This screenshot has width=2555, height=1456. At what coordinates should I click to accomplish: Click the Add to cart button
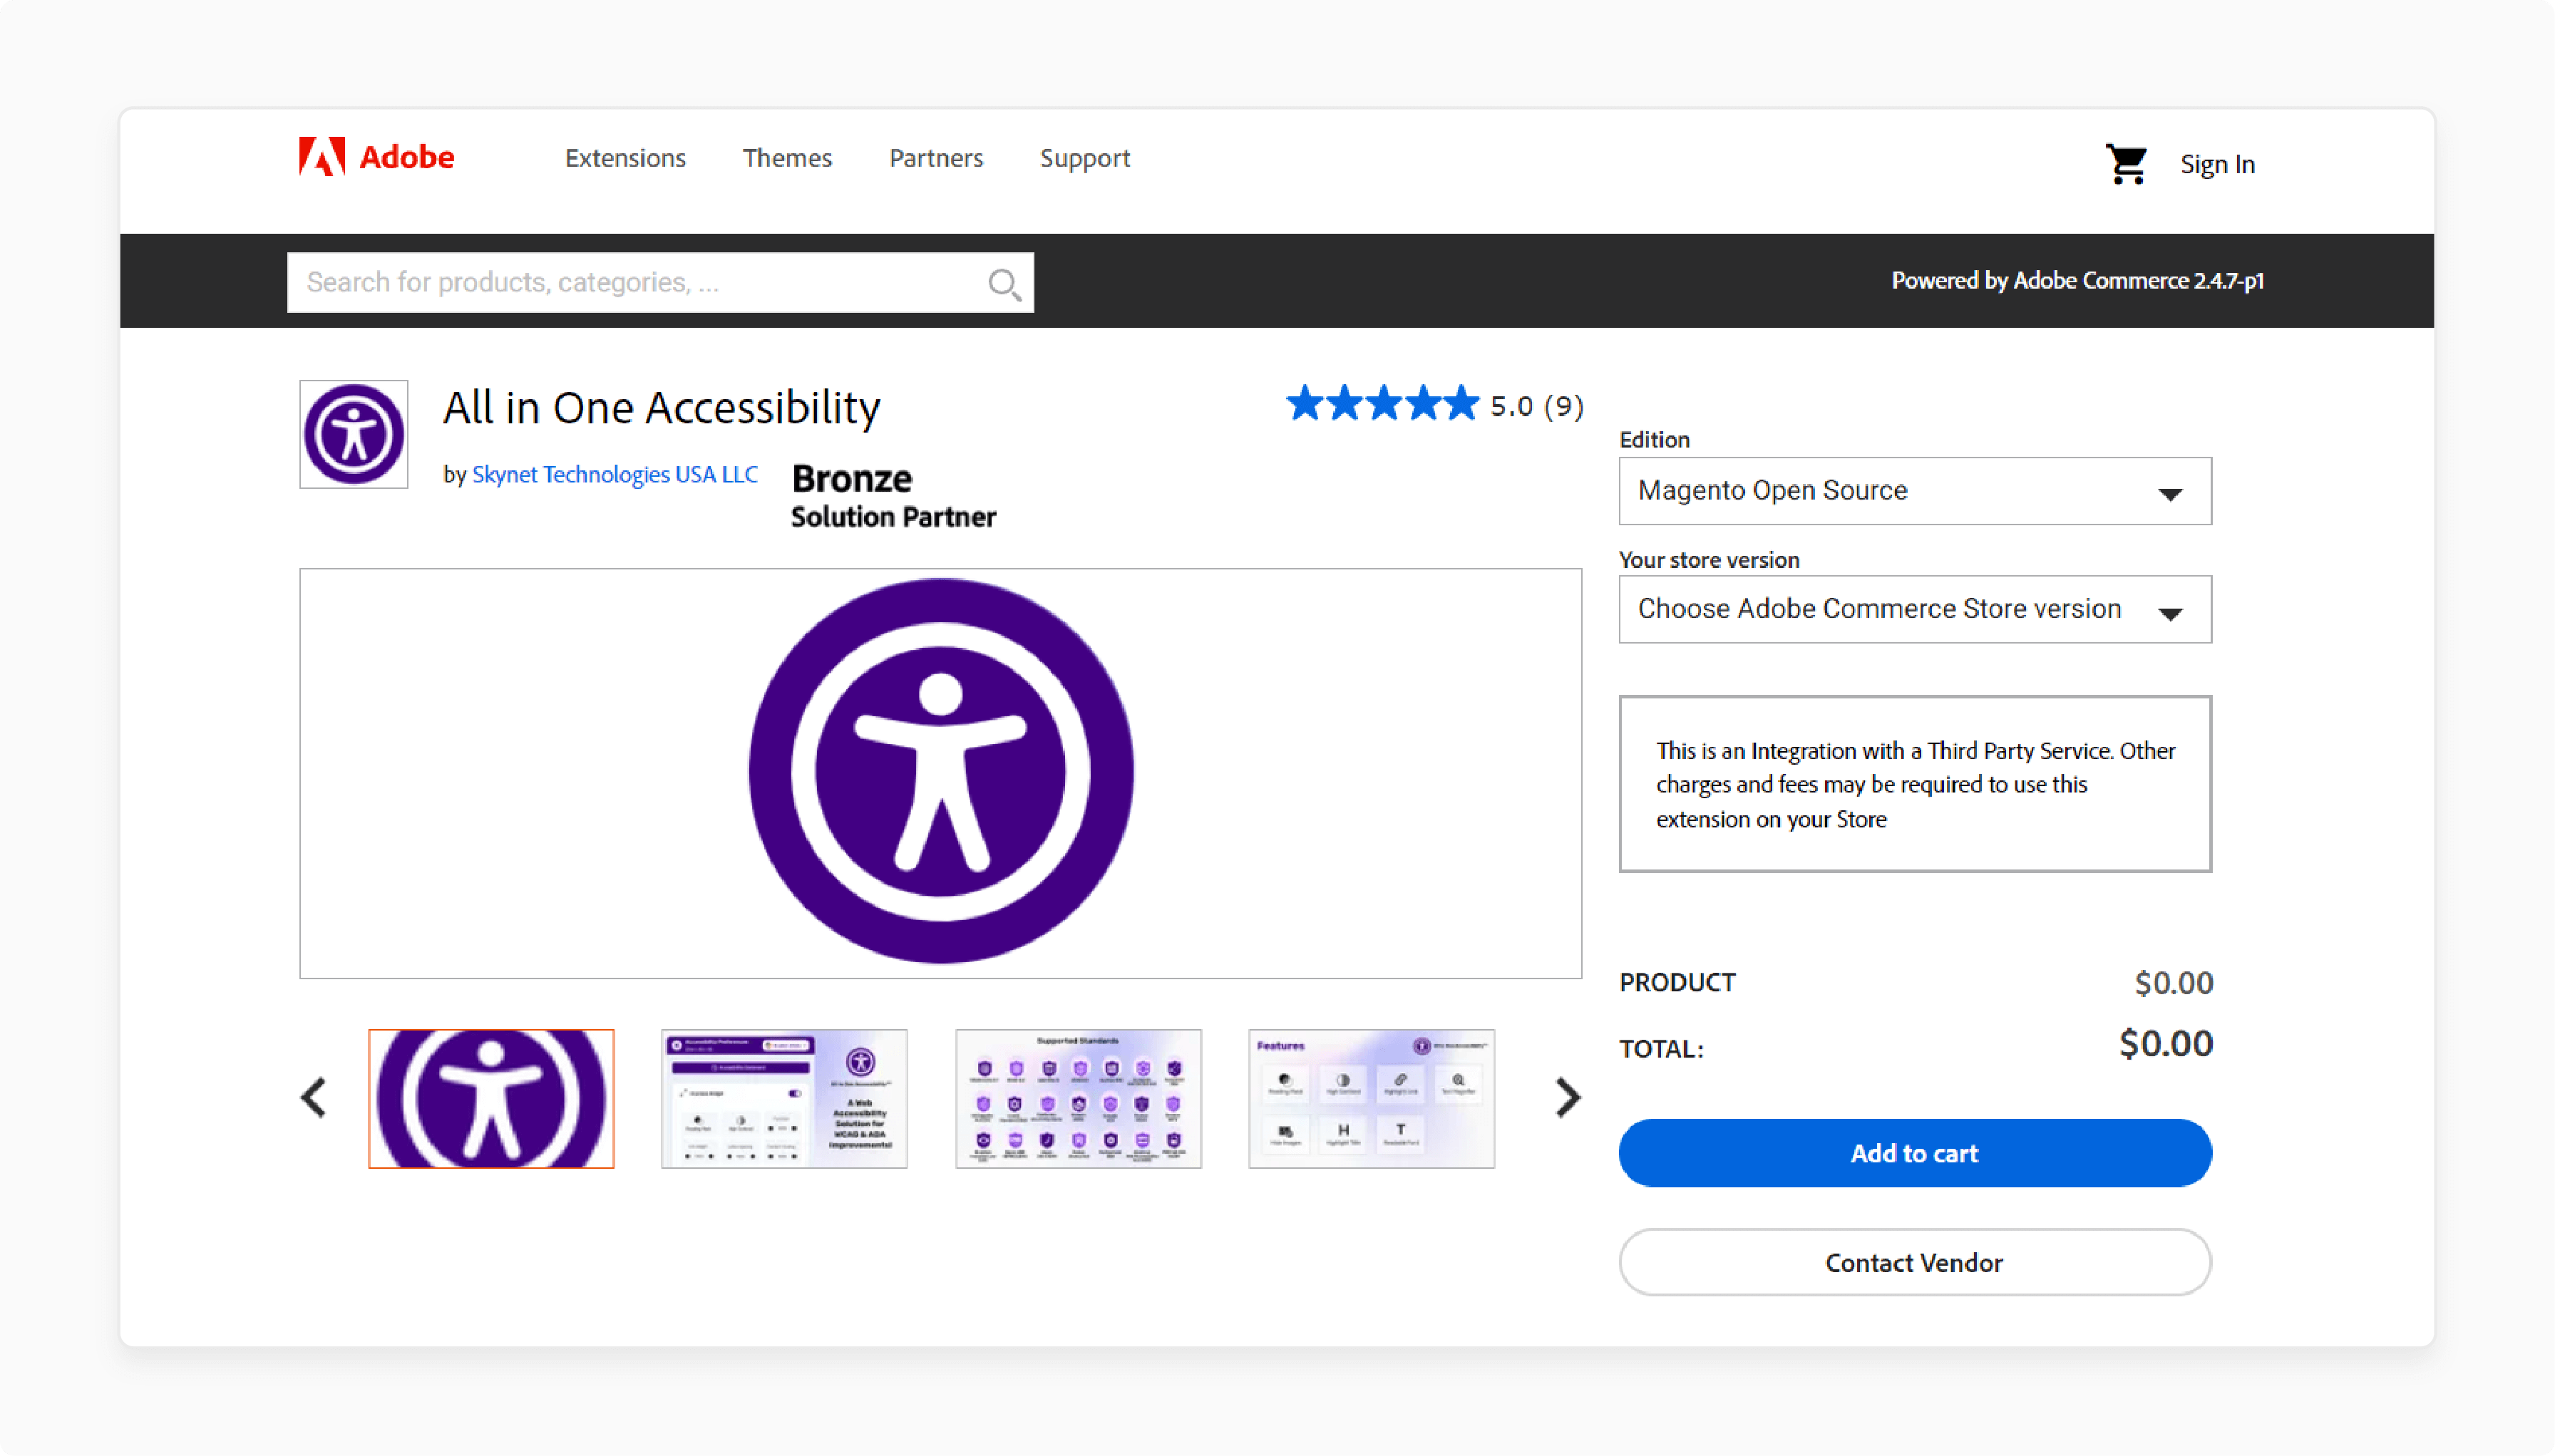tap(1914, 1152)
